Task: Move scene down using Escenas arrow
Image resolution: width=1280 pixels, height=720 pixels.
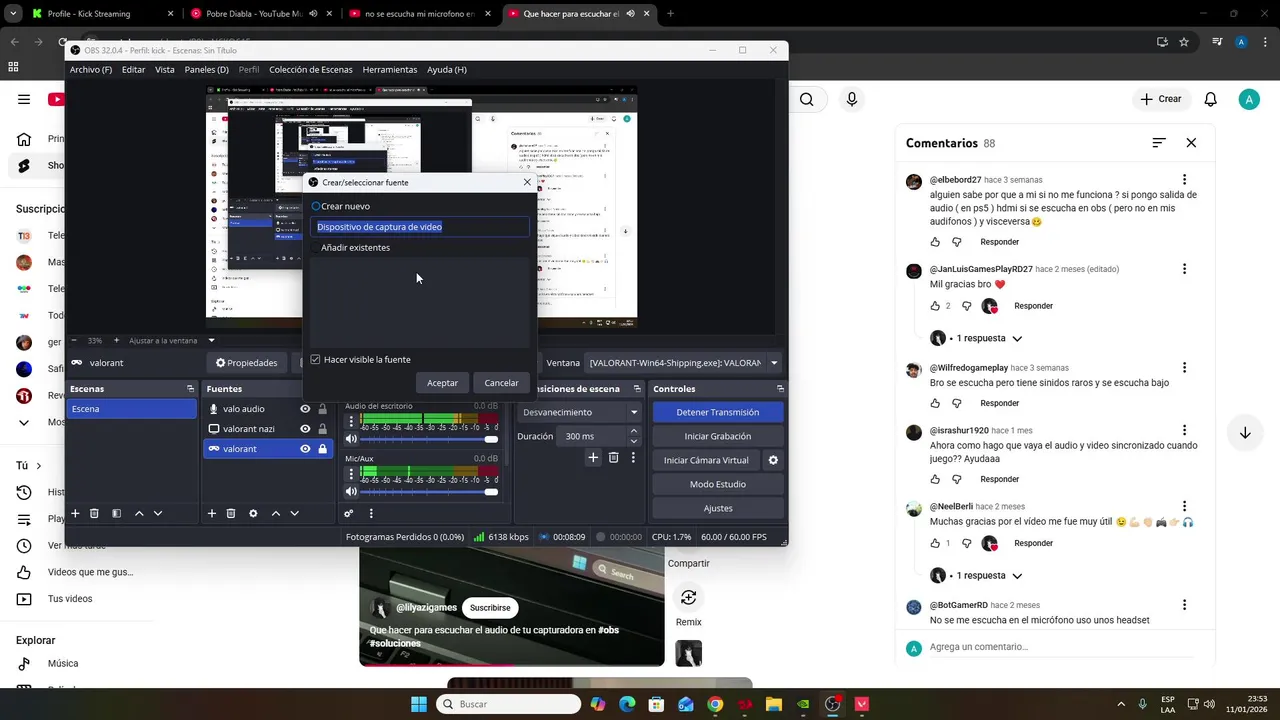Action: [x=158, y=513]
